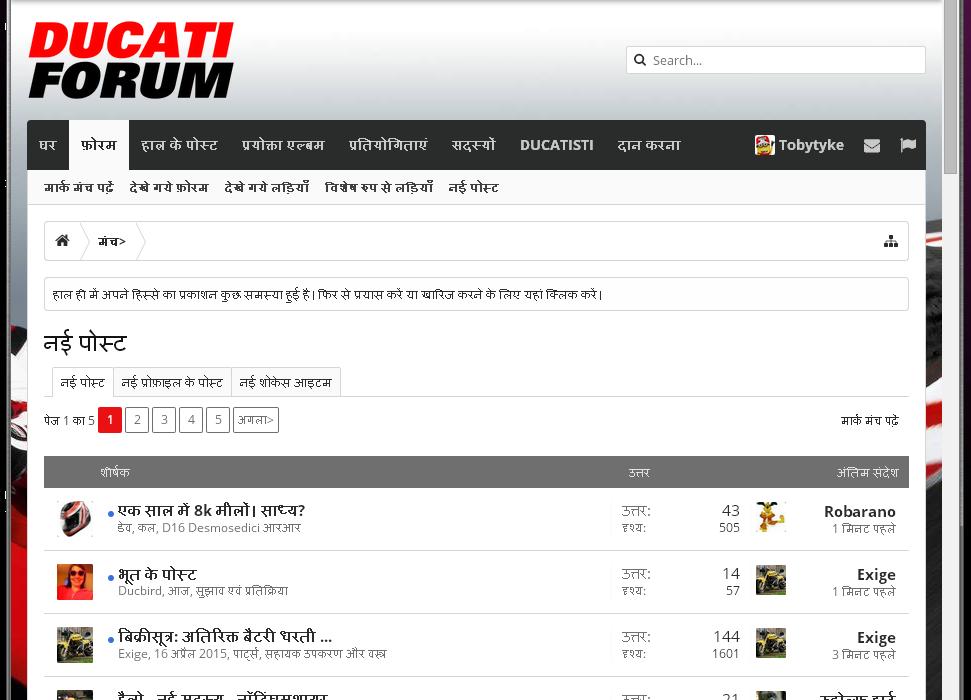Open the yellow motorcycle avatar beside बिक्रीसूत्र thread

pos(75,645)
